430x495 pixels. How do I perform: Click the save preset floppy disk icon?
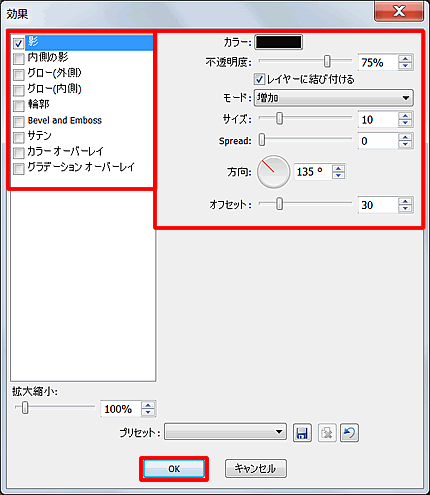[x=302, y=433]
